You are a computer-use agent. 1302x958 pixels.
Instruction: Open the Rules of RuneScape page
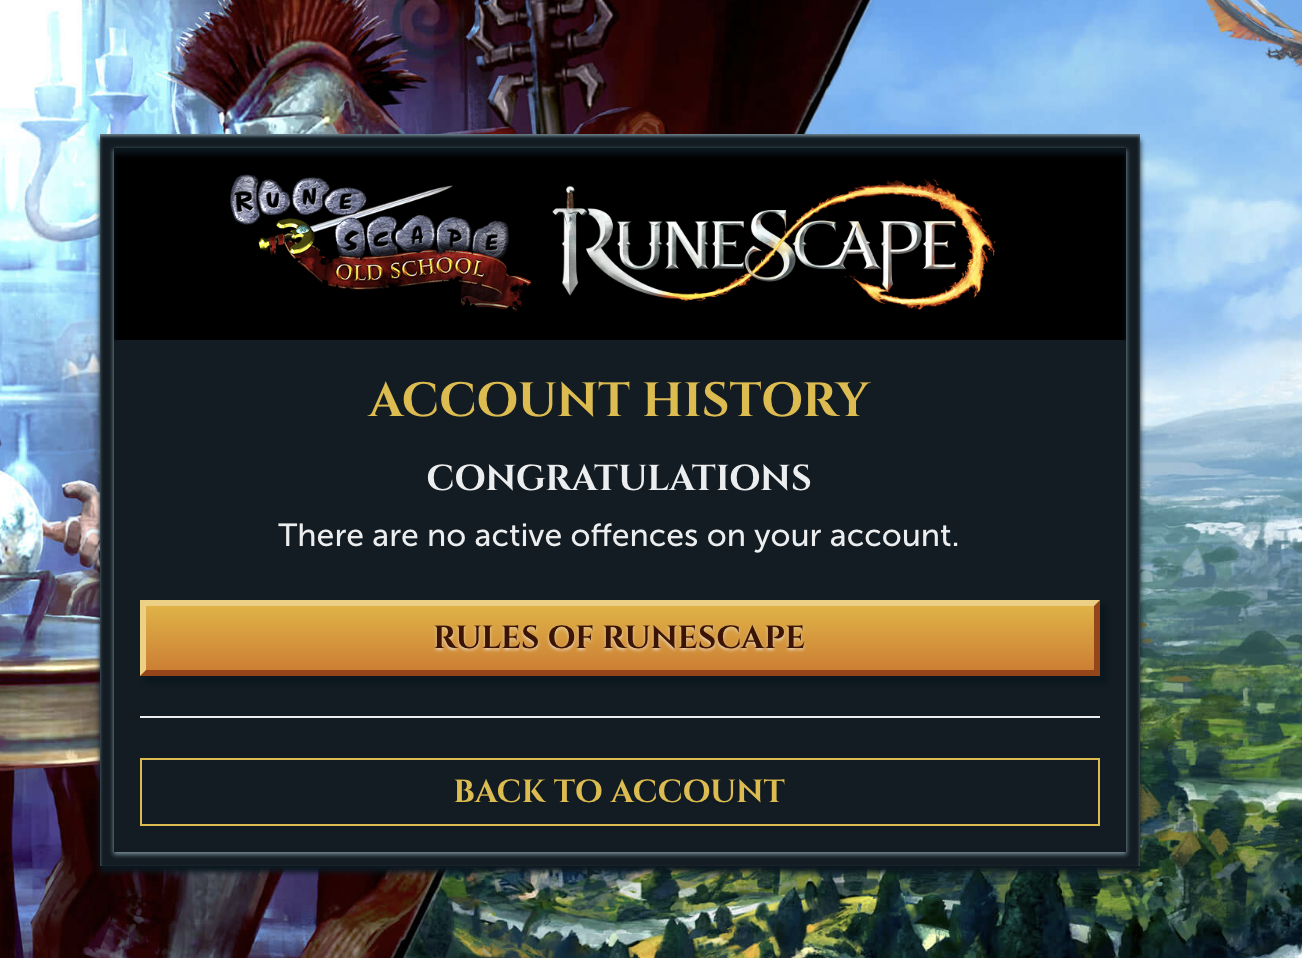click(619, 638)
